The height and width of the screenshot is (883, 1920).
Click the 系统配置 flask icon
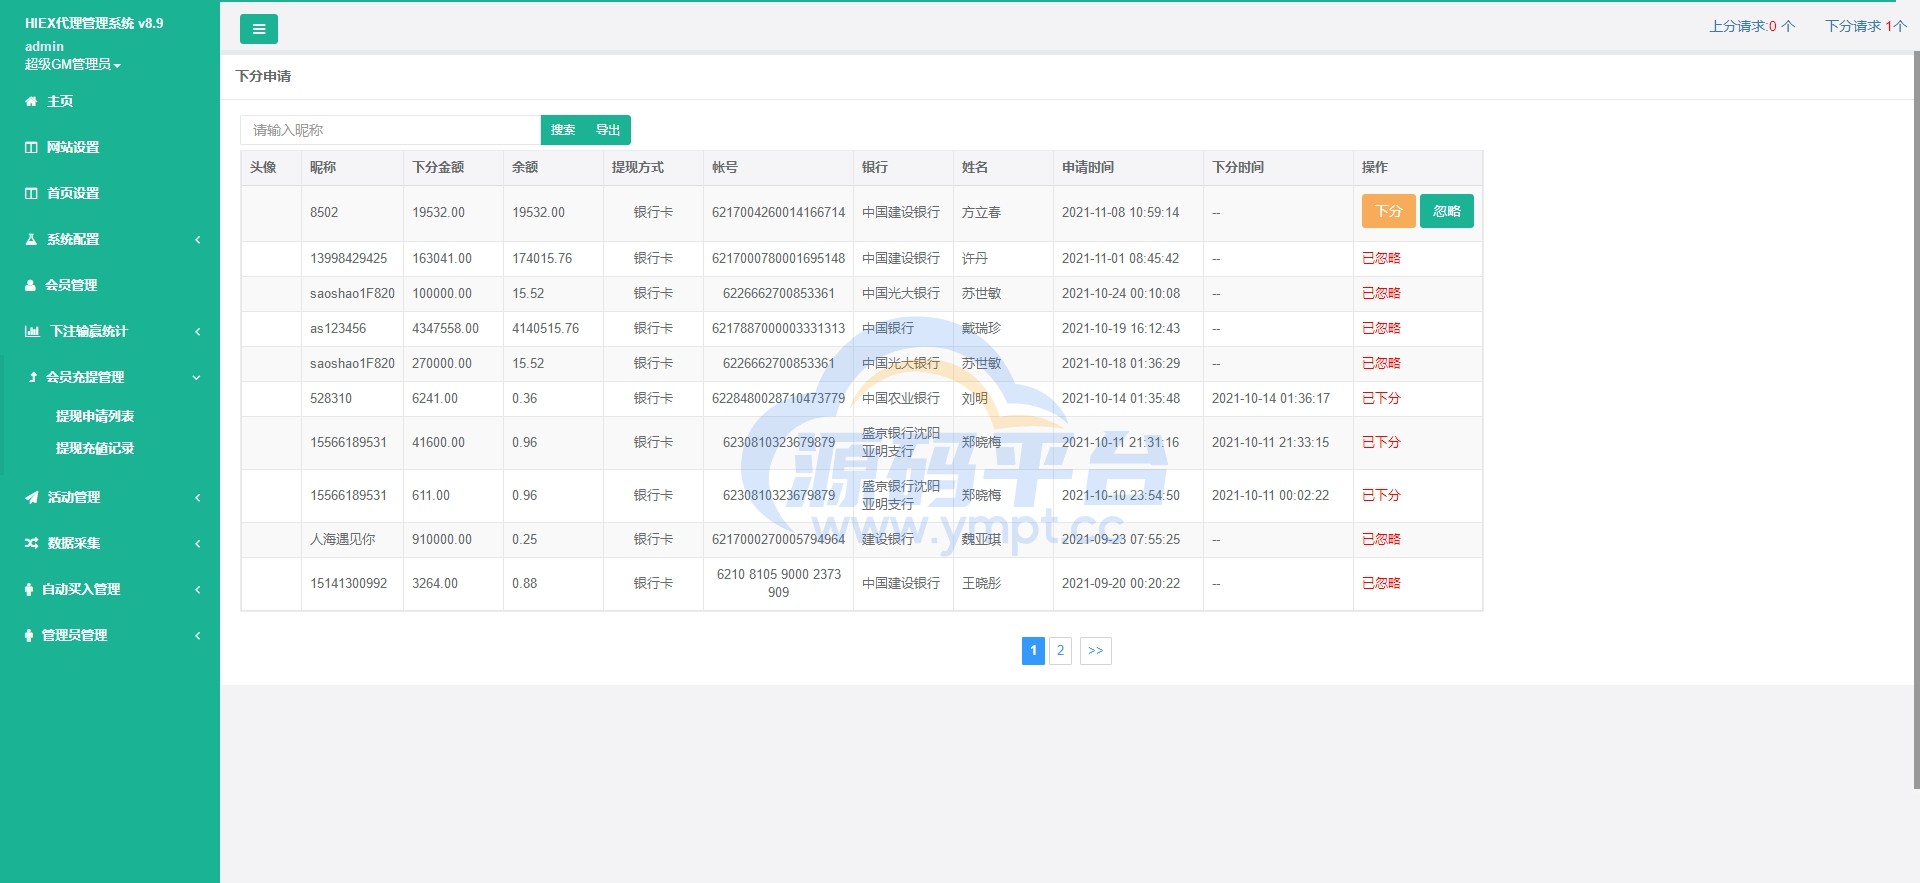coord(31,239)
